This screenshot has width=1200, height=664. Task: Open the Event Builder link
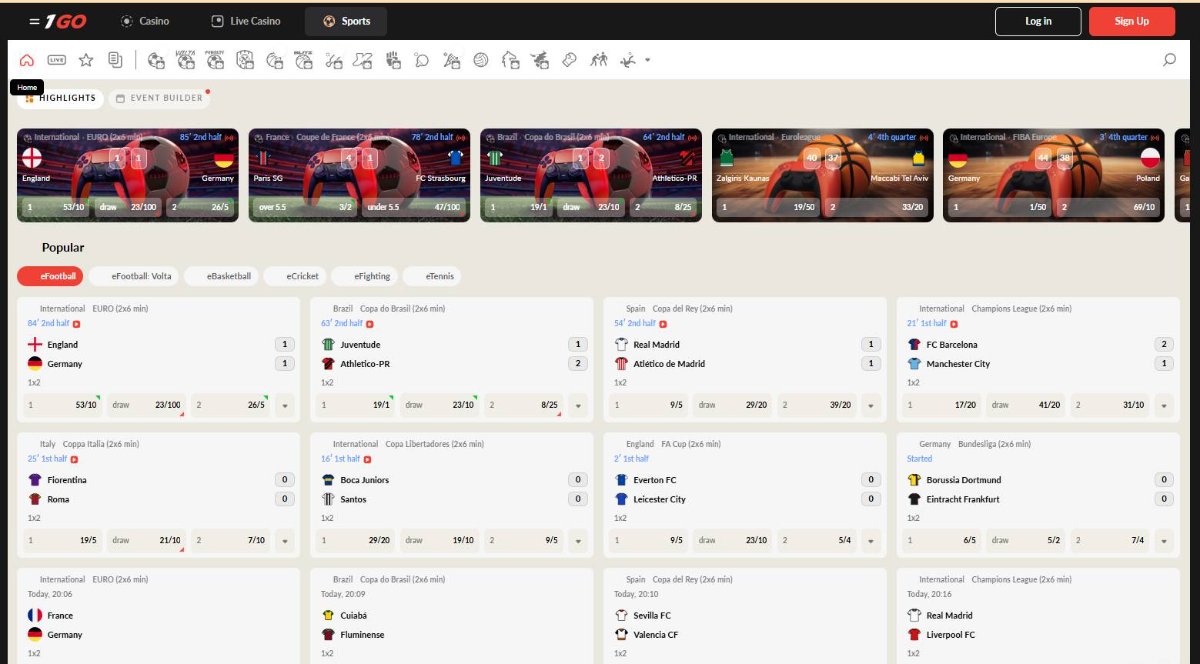pos(160,98)
